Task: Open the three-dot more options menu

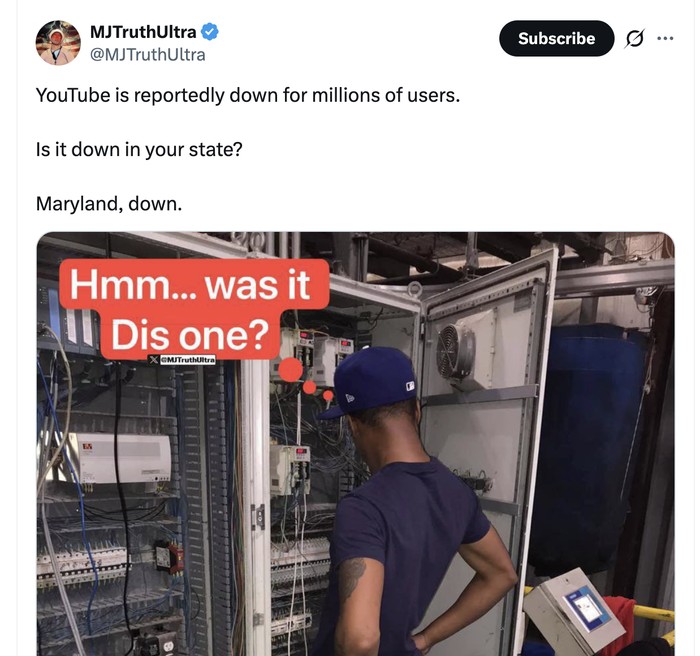Action: [x=665, y=38]
